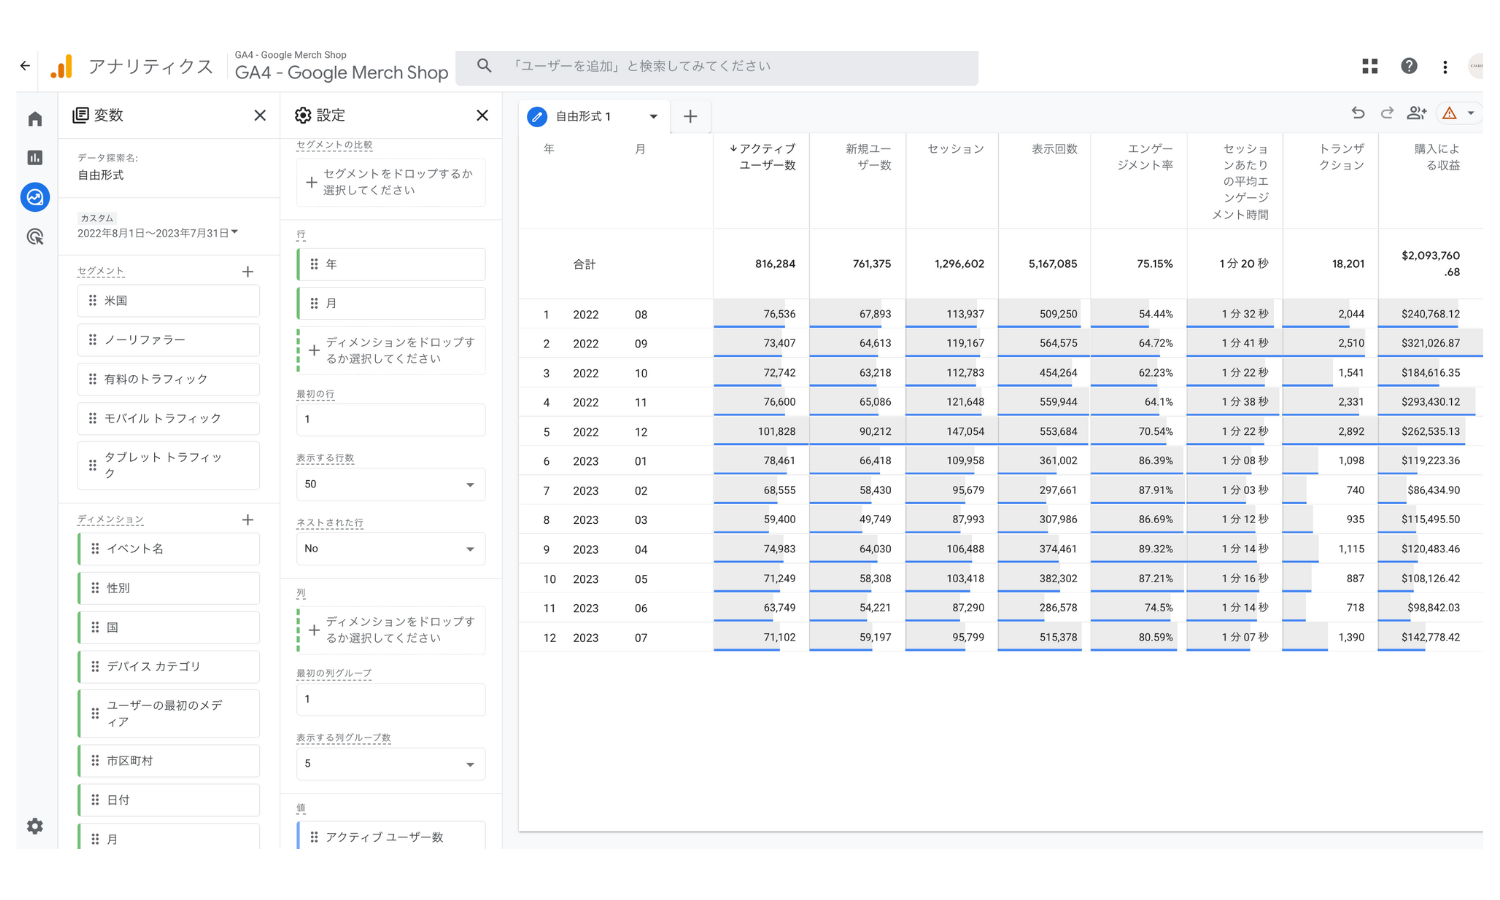Undo the last exploration change
1500x900 pixels.
coord(1358,113)
